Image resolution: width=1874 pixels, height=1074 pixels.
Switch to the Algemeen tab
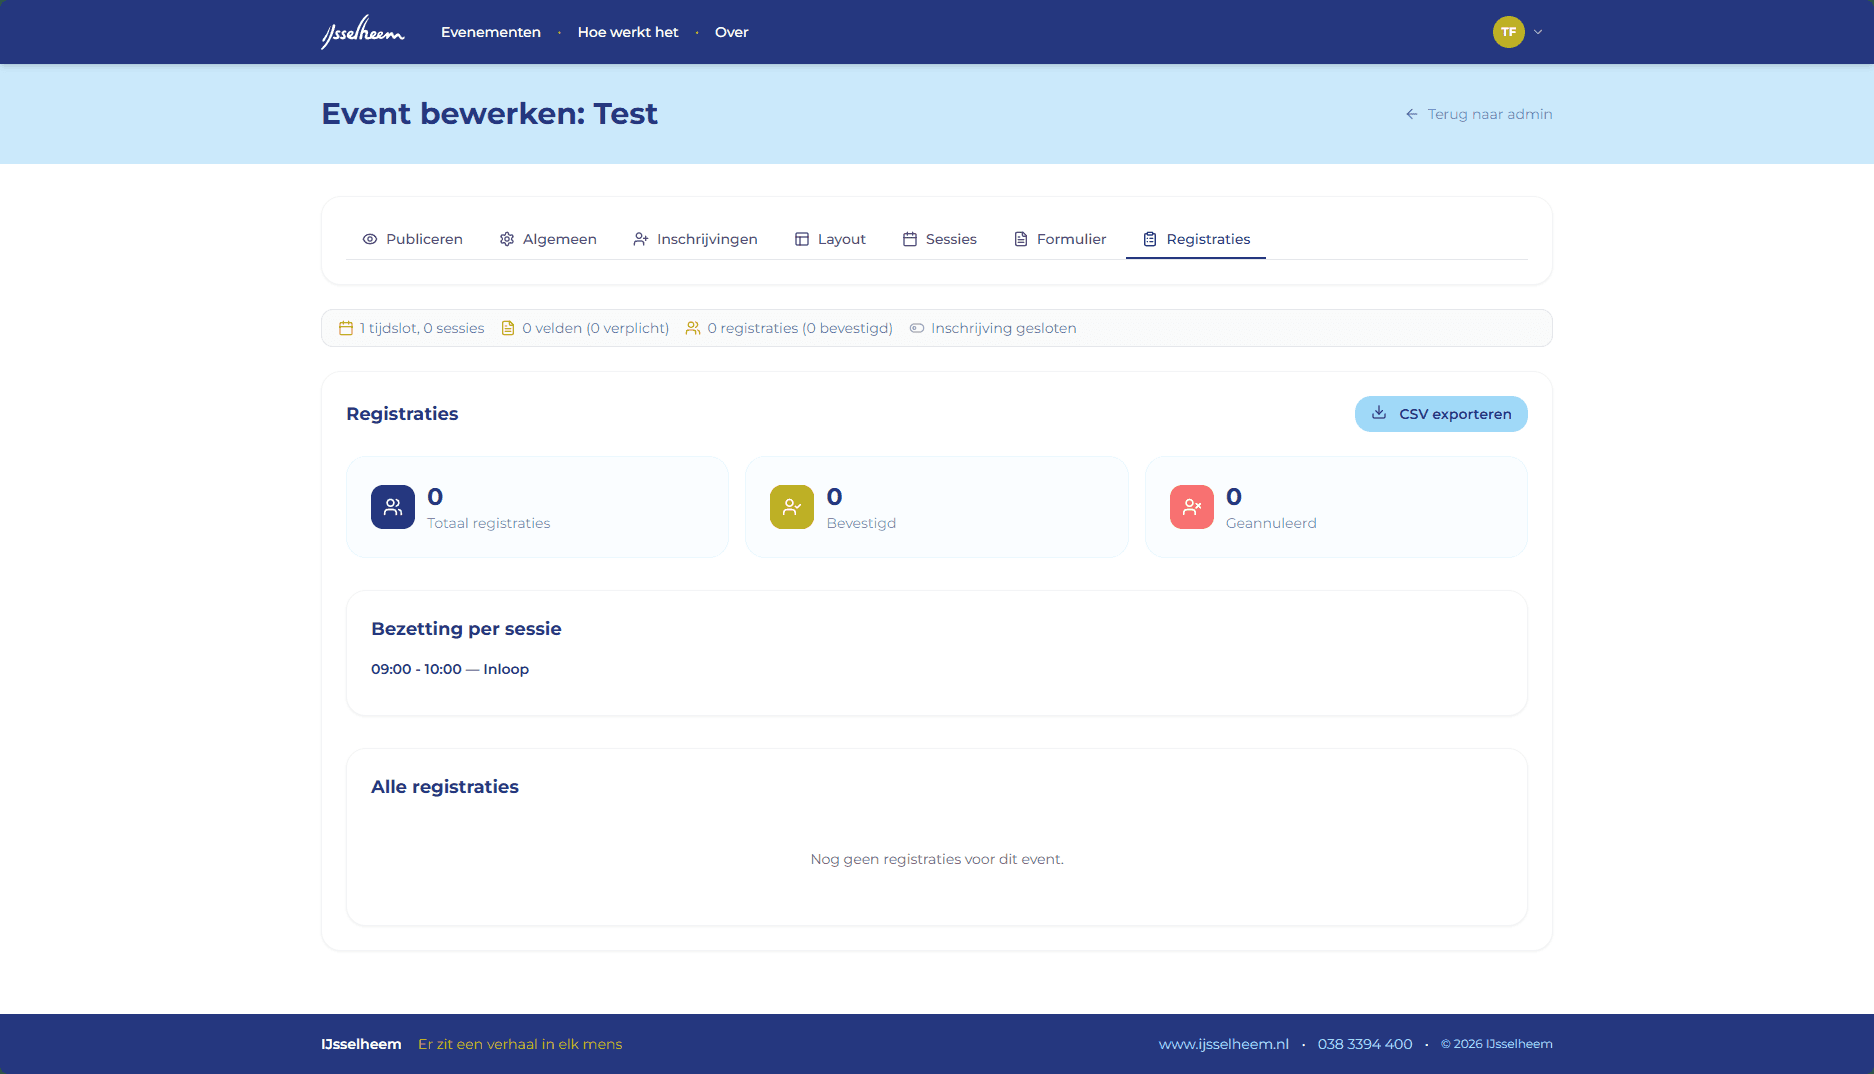click(548, 239)
